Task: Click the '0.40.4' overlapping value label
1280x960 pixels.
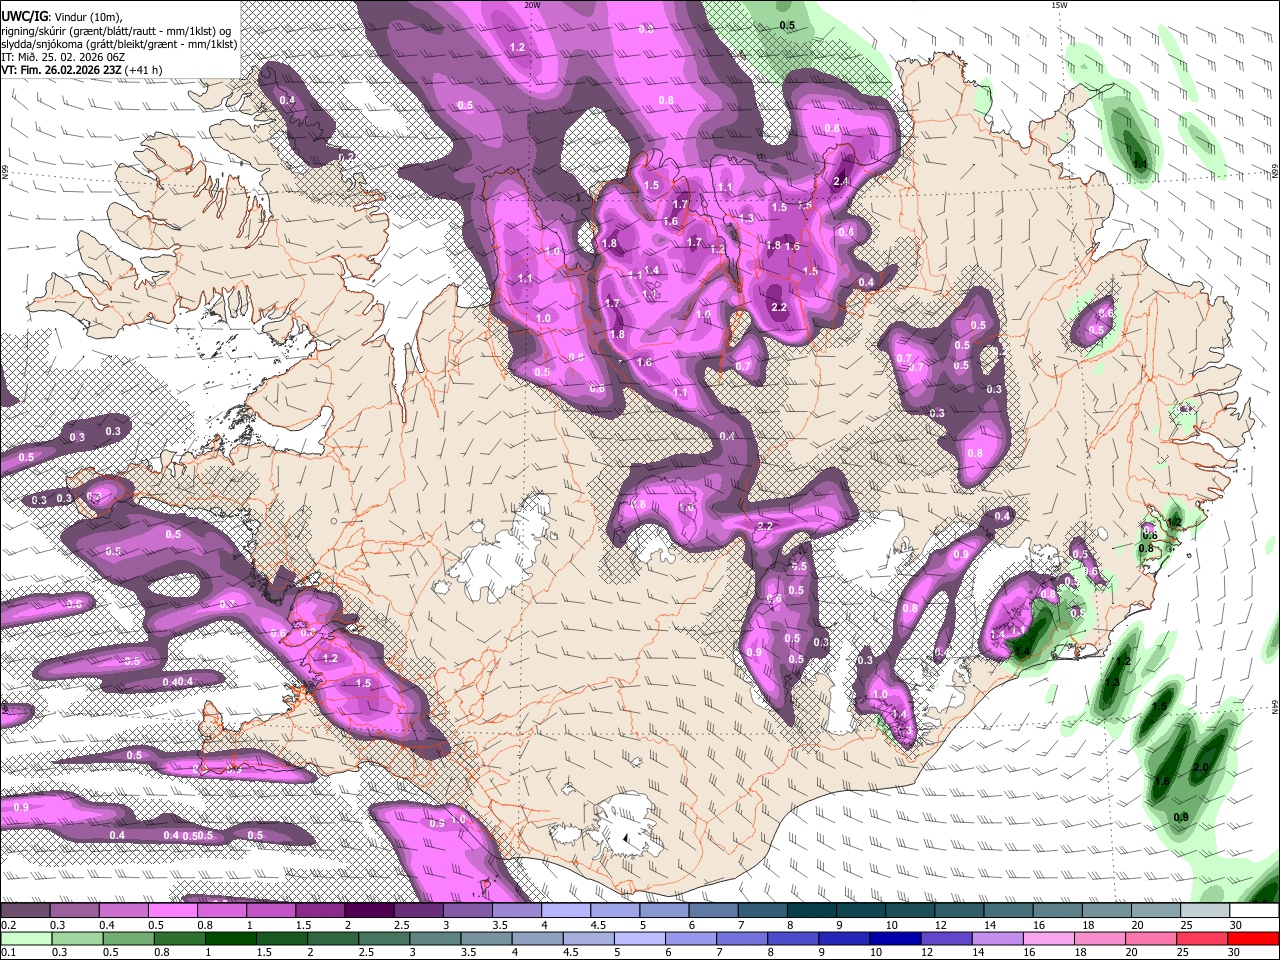Action: coord(177,682)
